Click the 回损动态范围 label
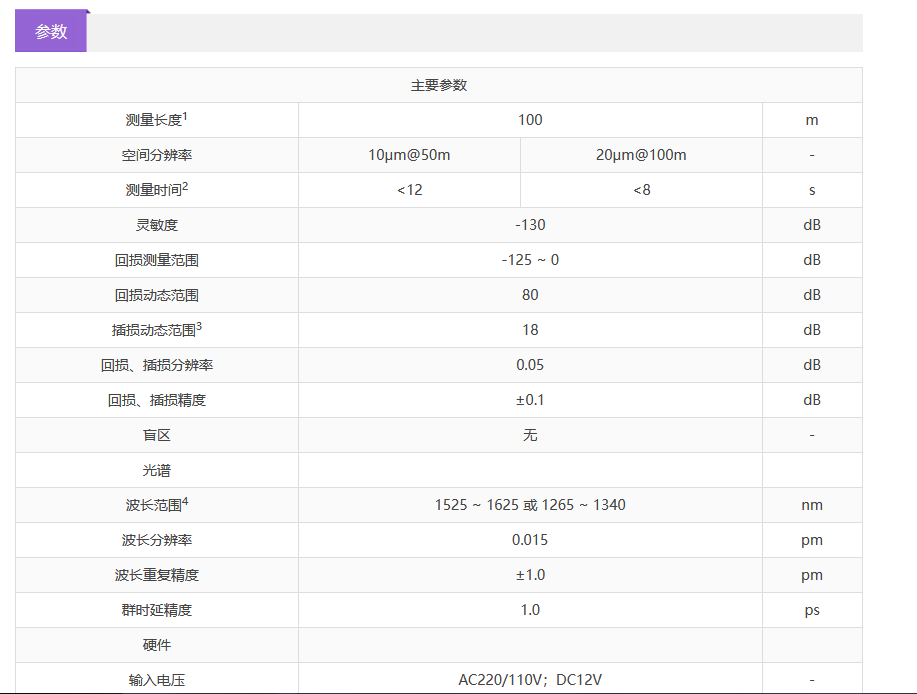Screen dimensions: 917x694 point(156,295)
